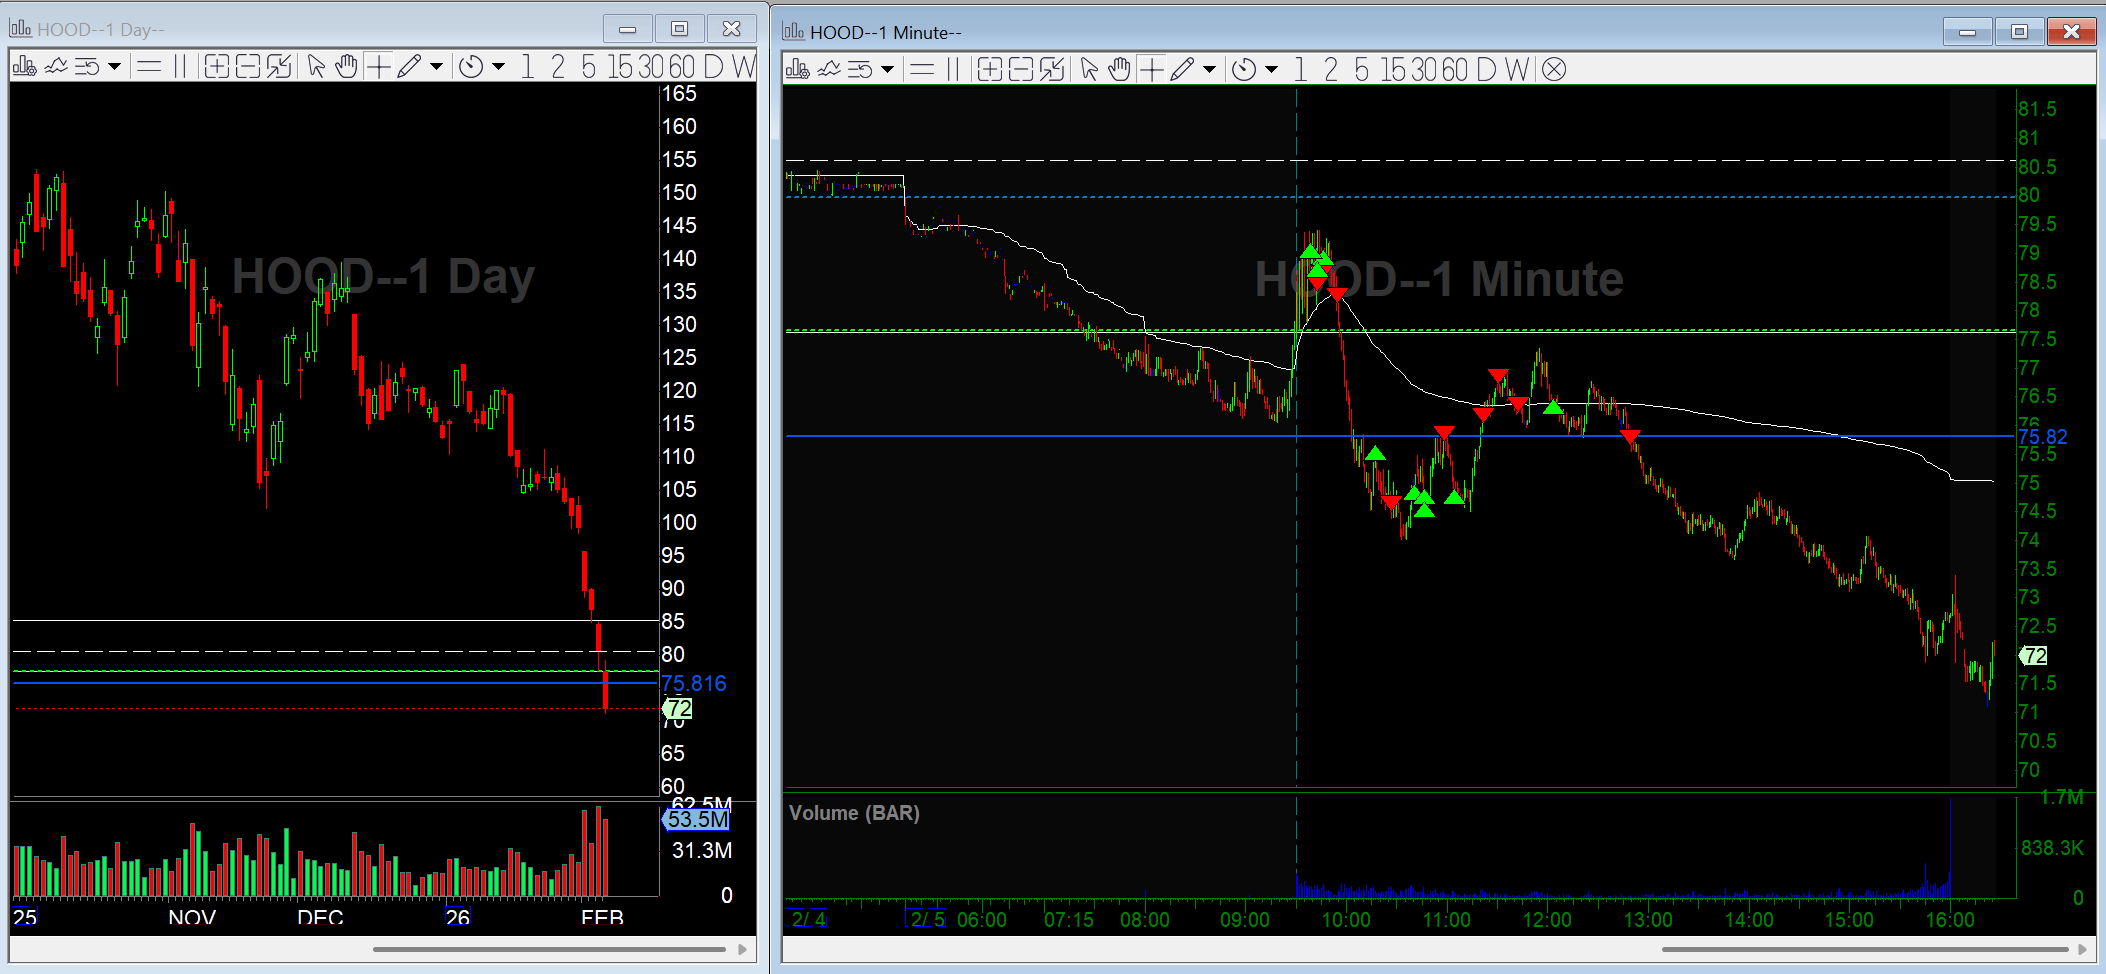Open indicators/studies icon in the Minute chart
The image size is (2106, 974).
(829, 69)
